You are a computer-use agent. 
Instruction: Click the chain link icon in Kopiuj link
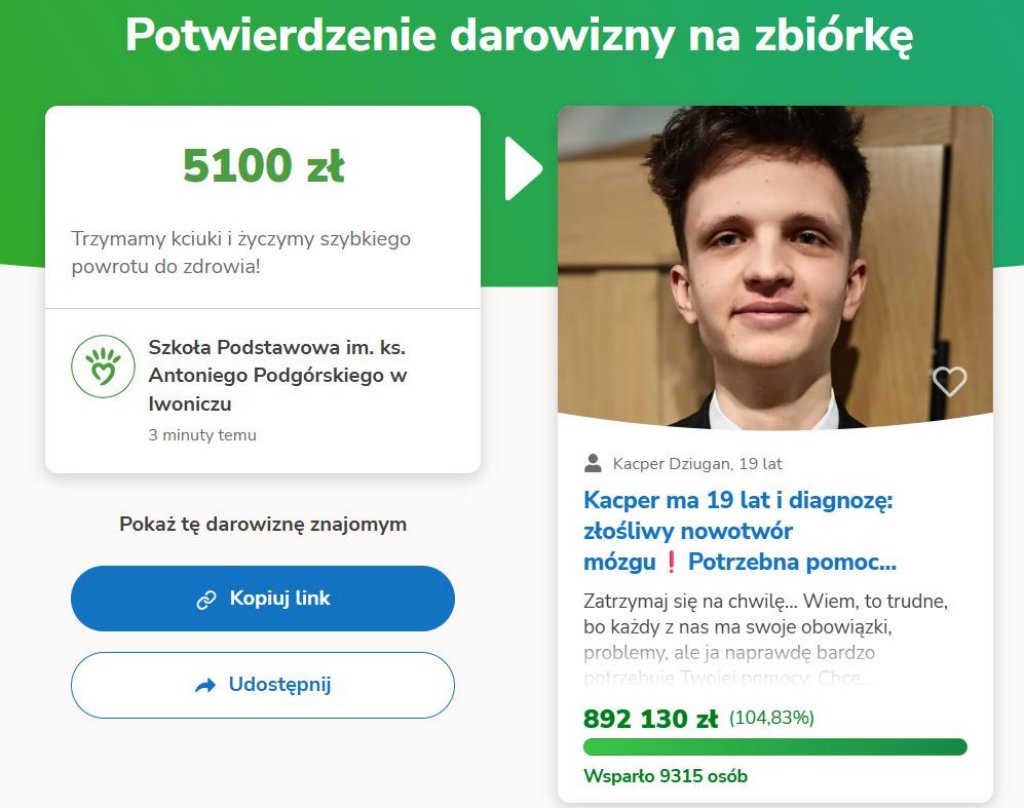coord(207,600)
